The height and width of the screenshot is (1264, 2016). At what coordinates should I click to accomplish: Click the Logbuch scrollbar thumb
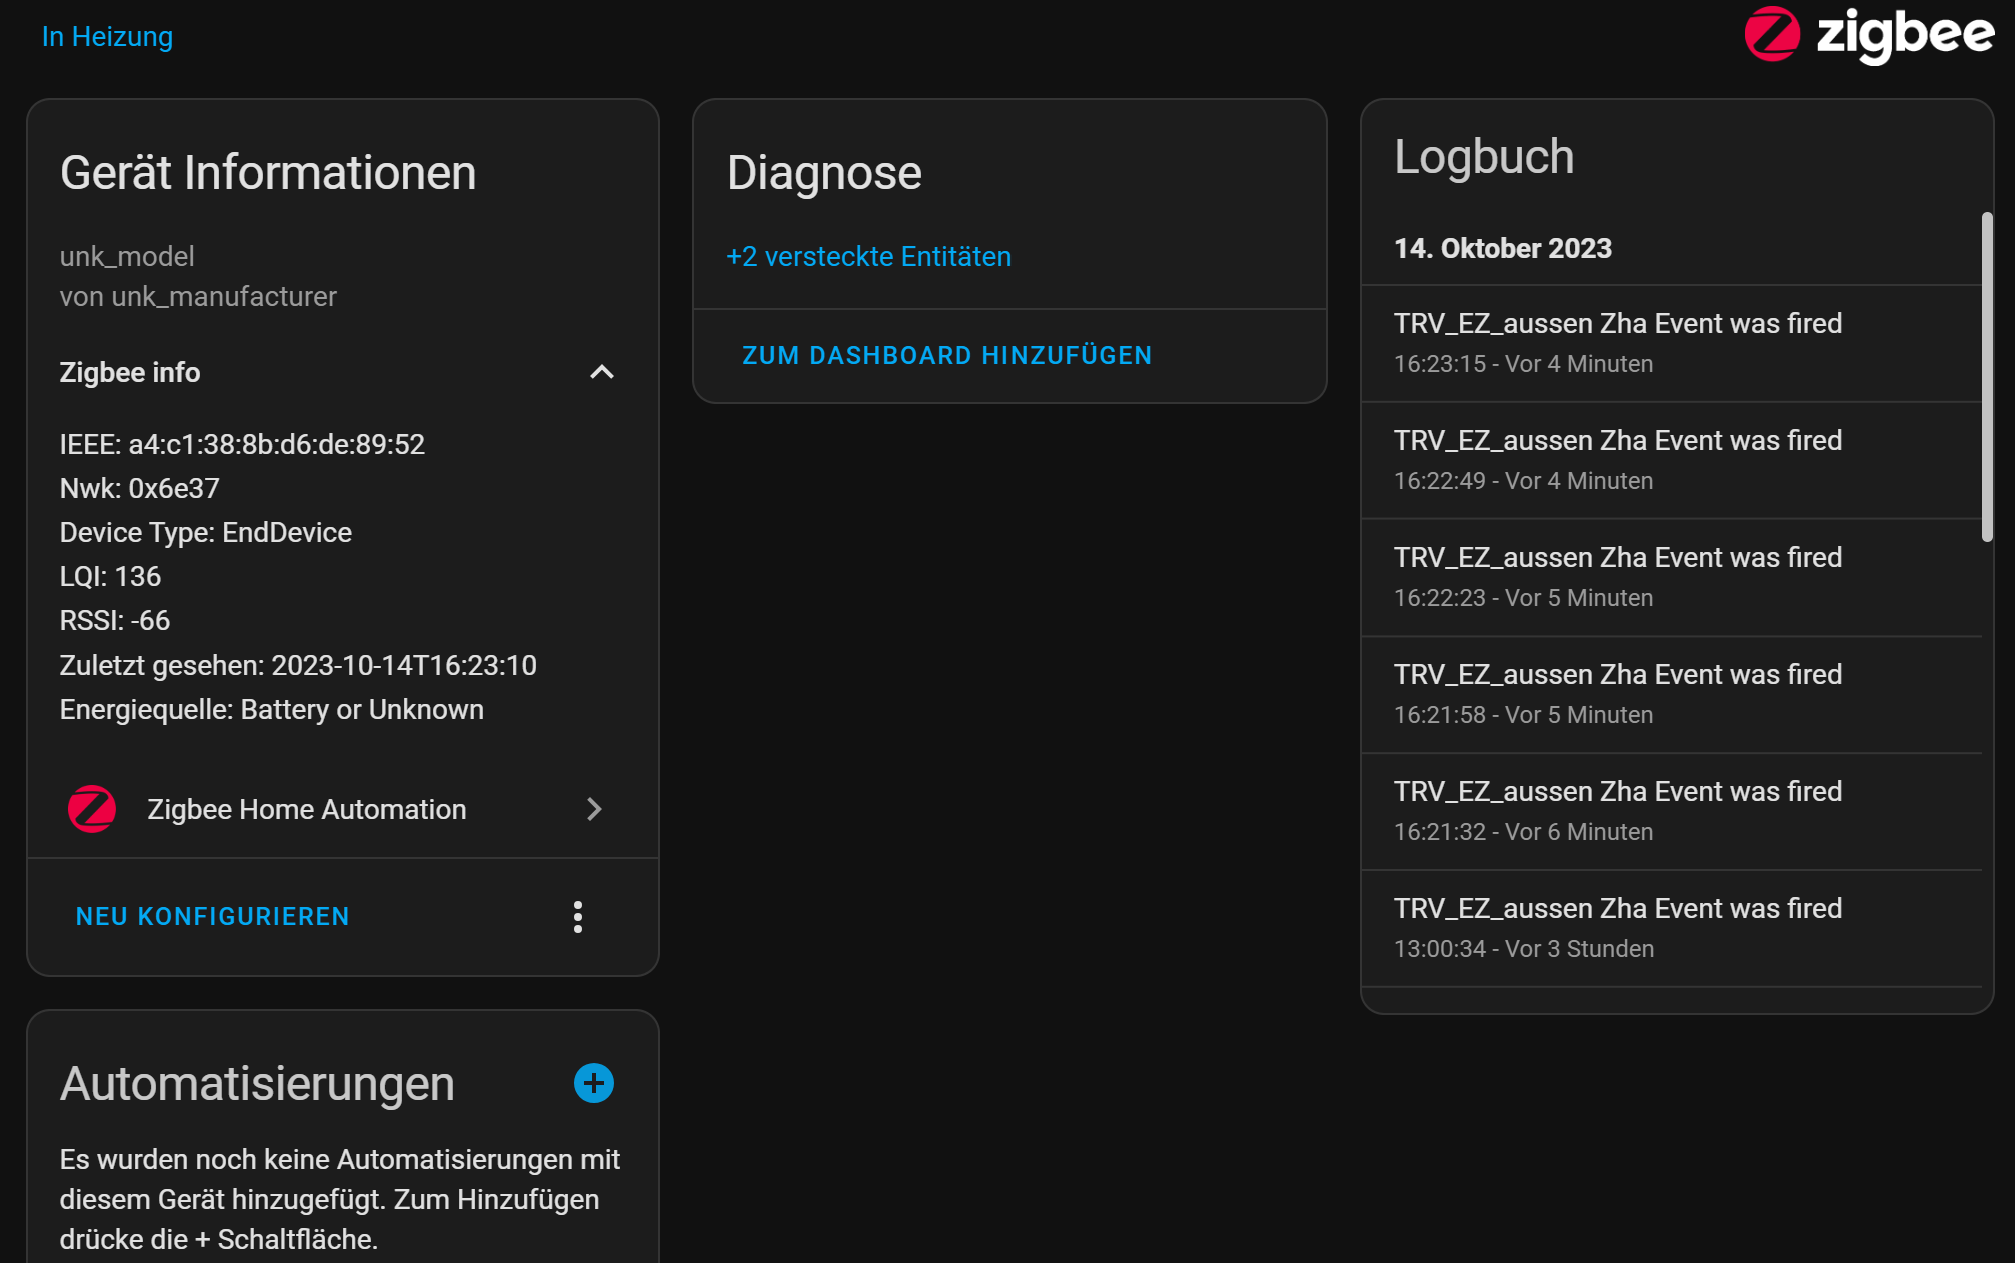pos(1987,377)
